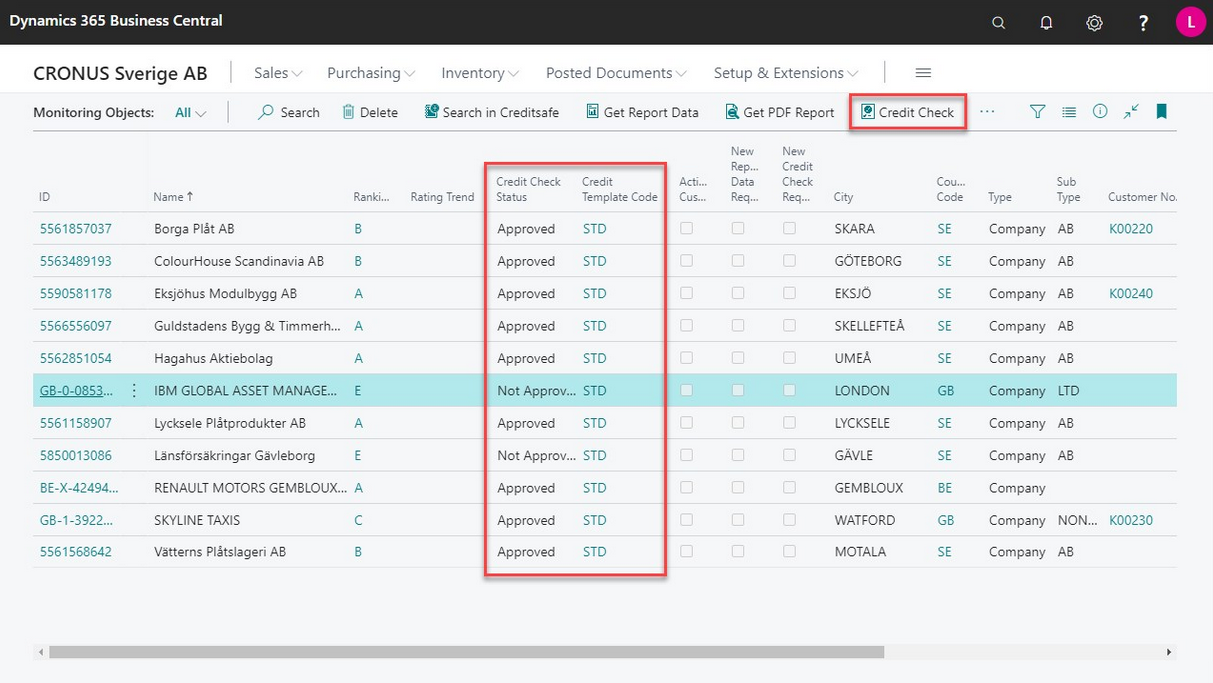Open the Setup & Extensions menu
Viewport: 1213px width, 683px height.
pyautogui.click(x=785, y=73)
